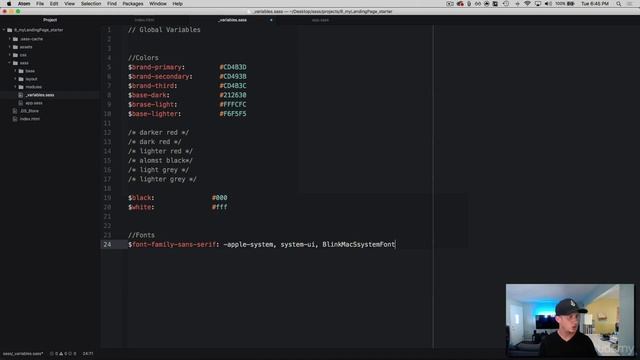Click the menu bar clock Tue 6:45 PM

(x=595, y=4)
